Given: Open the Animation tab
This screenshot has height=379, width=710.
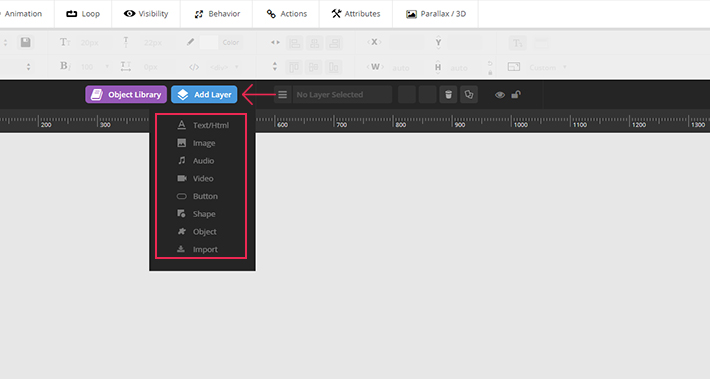Looking at the screenshot, I should click(23, 14).
